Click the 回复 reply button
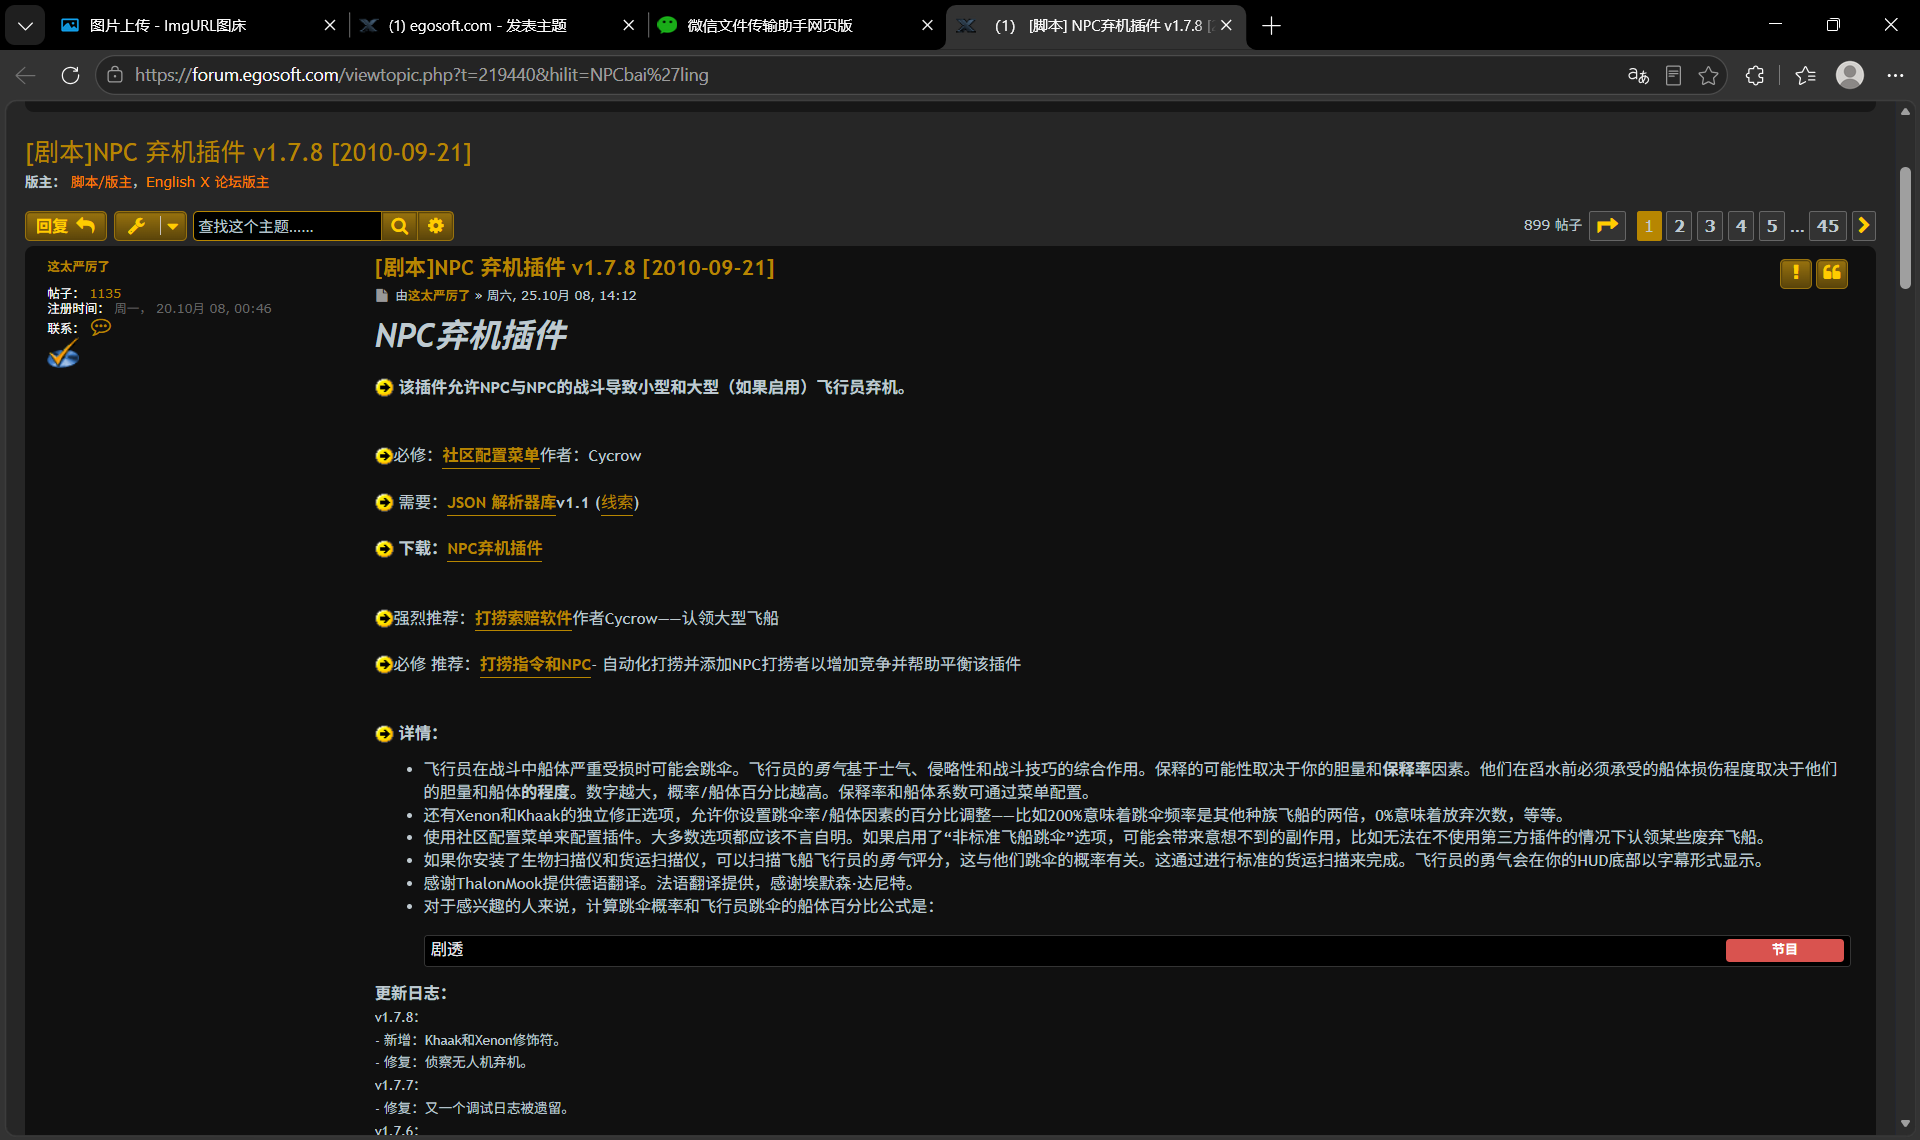1920x1140 pixels. [65, 226]
